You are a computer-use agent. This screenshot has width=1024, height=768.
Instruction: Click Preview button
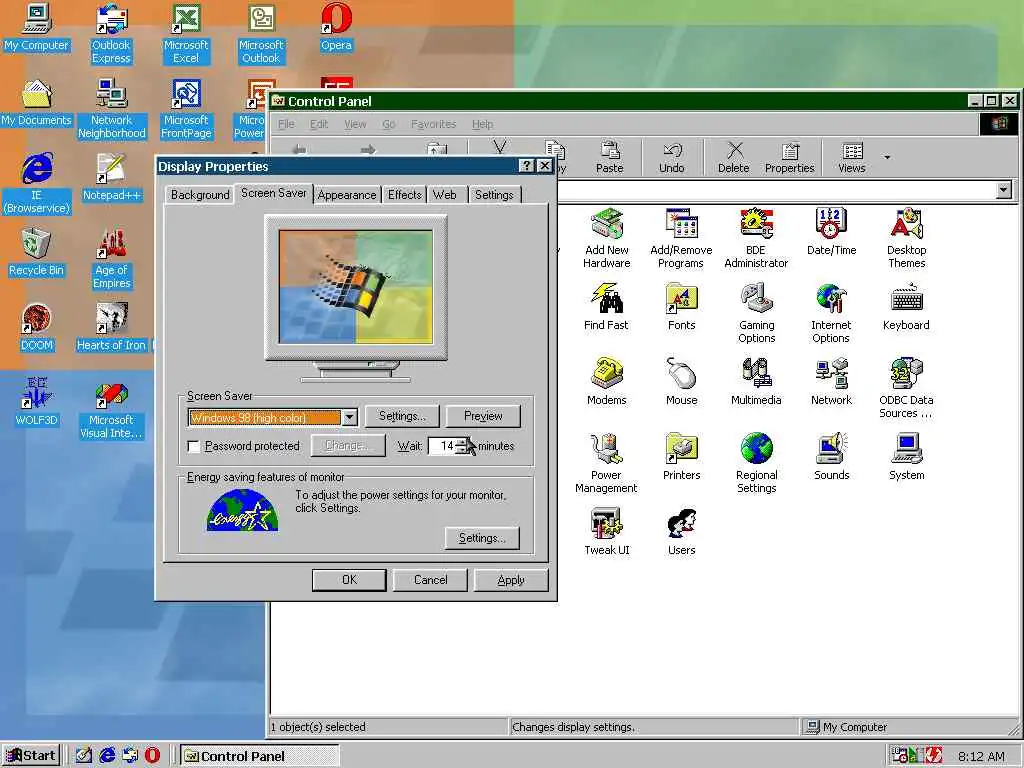tap(483, 416)
